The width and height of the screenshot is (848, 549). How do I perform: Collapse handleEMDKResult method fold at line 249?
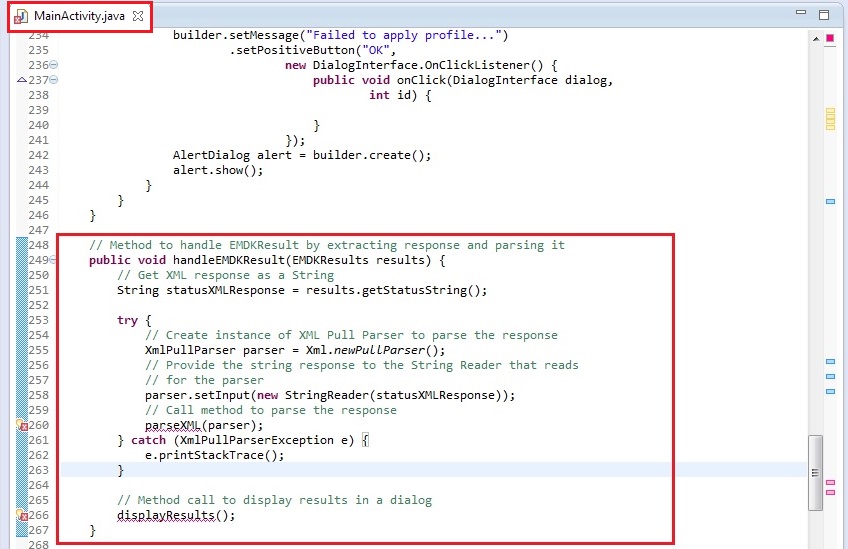click(x=53, y=260)
